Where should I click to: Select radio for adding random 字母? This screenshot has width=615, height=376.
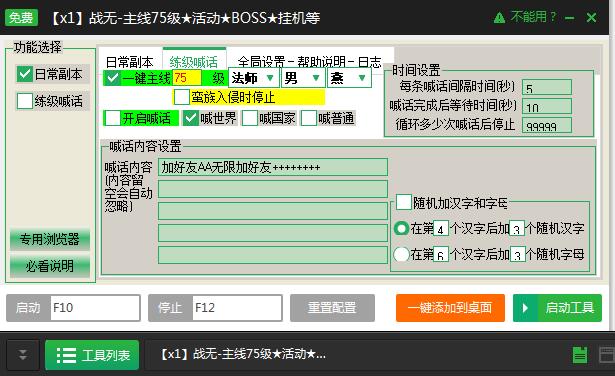[x=401, y=254]
